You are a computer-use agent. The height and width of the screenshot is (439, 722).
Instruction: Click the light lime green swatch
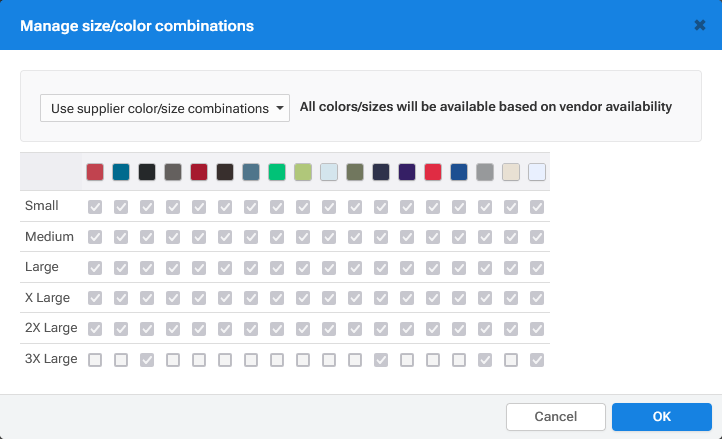[303, 172]
